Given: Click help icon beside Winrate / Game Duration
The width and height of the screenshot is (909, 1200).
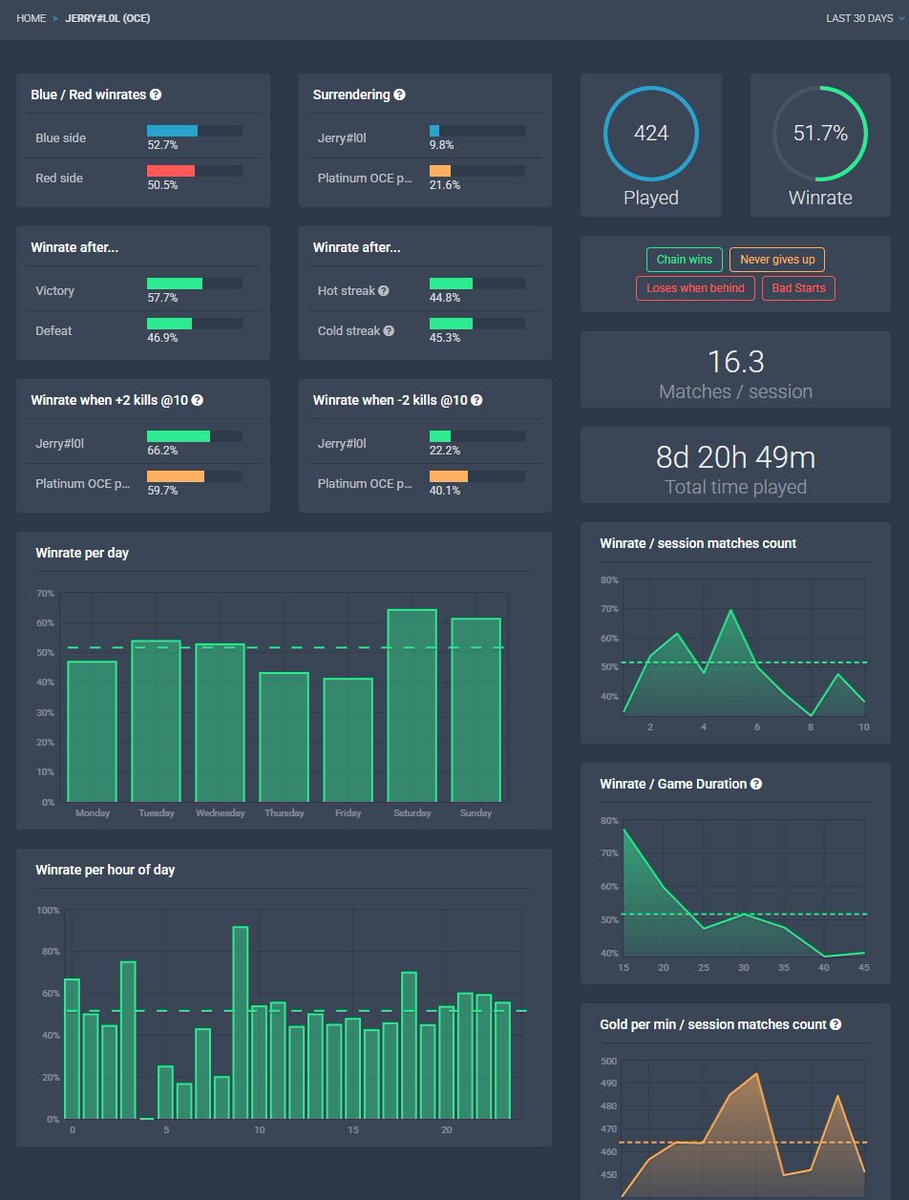Looking at the screenshot, I should pyautogui.click(x=756, y=784).
